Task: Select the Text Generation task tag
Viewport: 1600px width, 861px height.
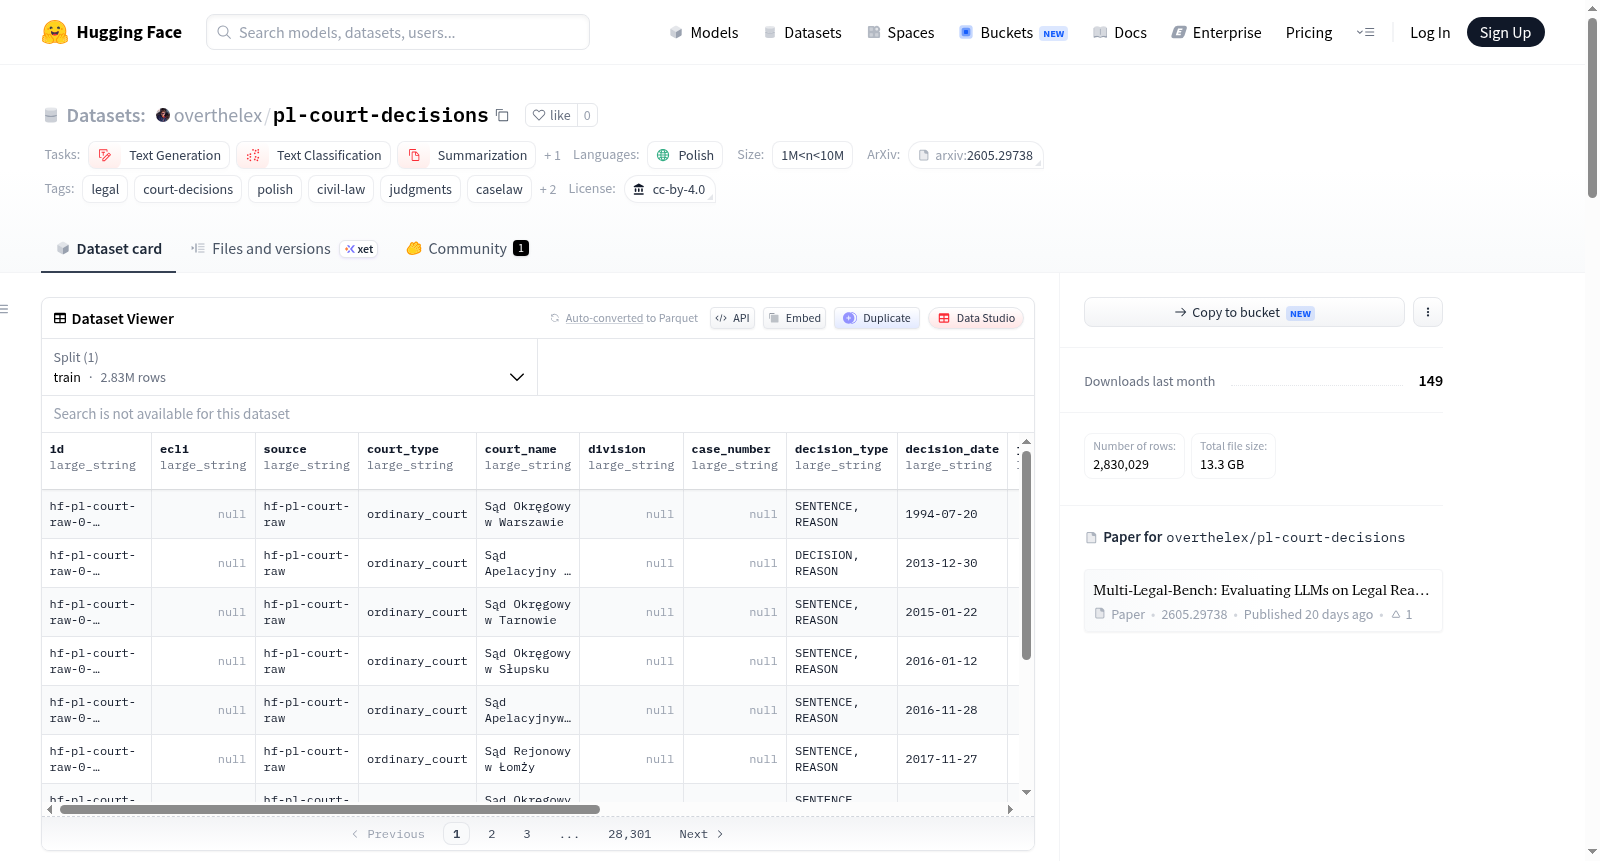Action: point(160,155)
